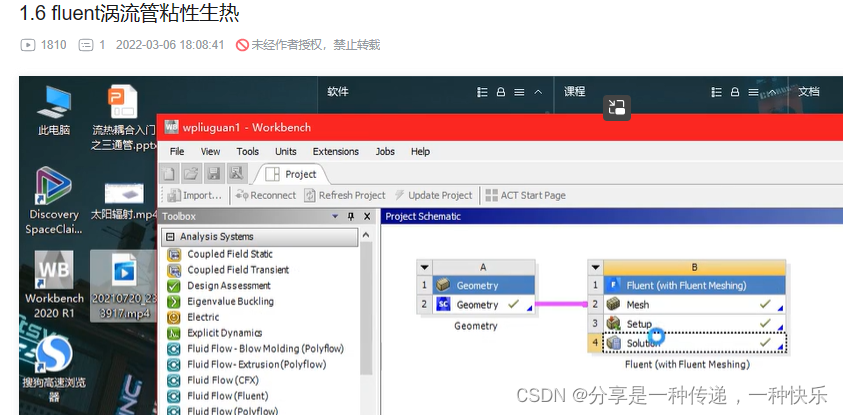The width and height of the screenshot is (843, 415).
Task: Select the Setup cell in system B
Action: point(694,324)
